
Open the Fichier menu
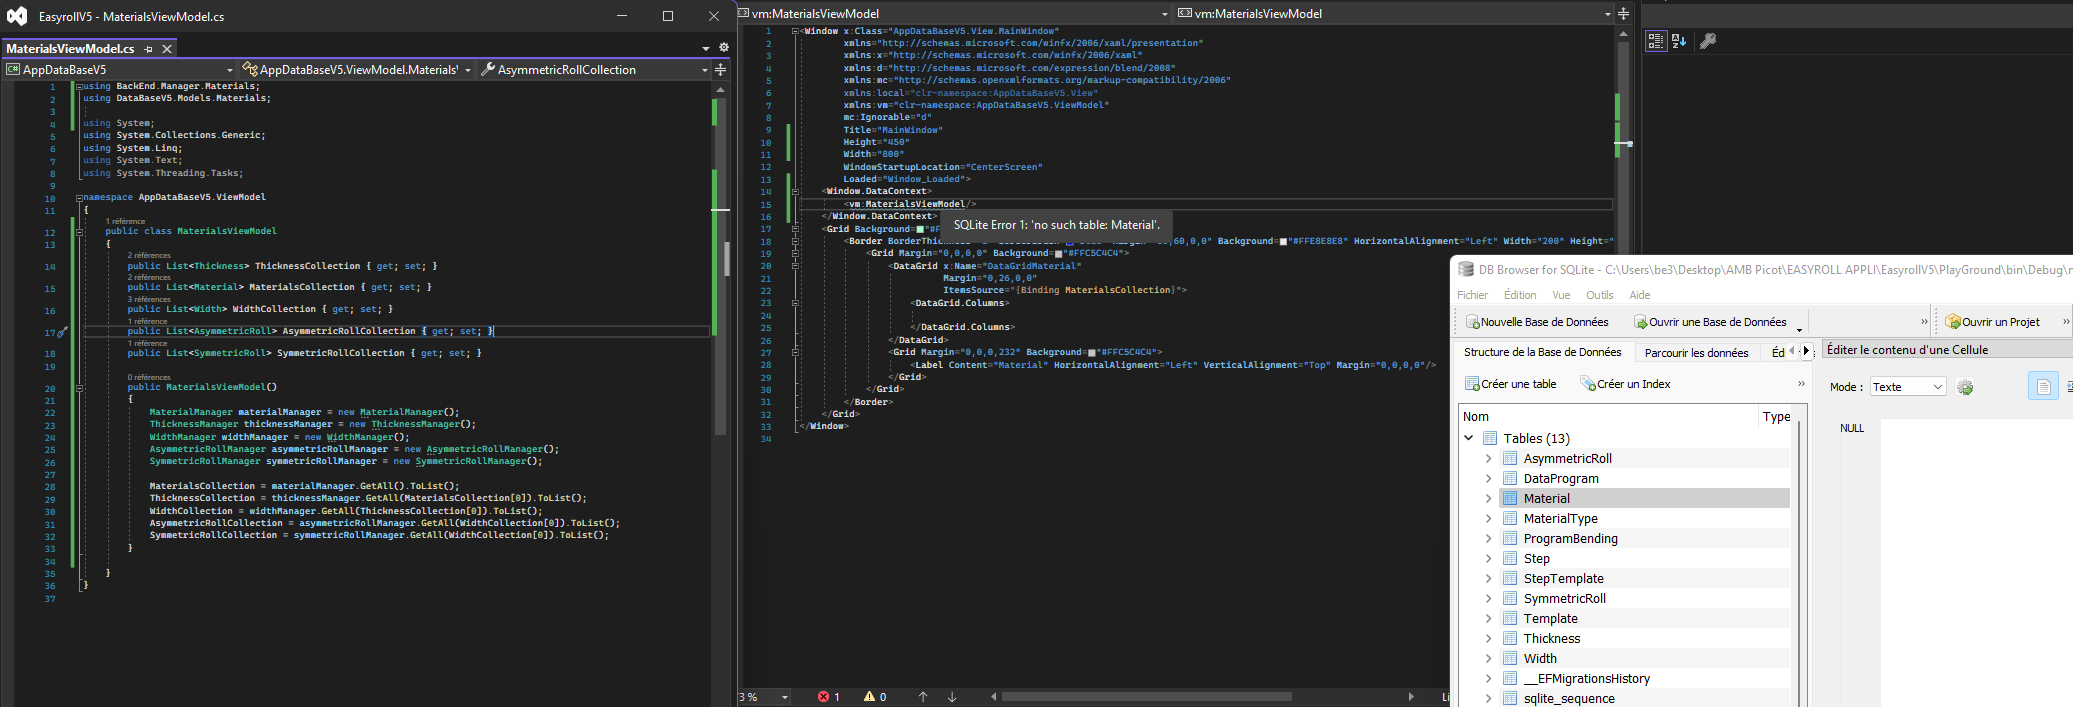pos(1472,295)
